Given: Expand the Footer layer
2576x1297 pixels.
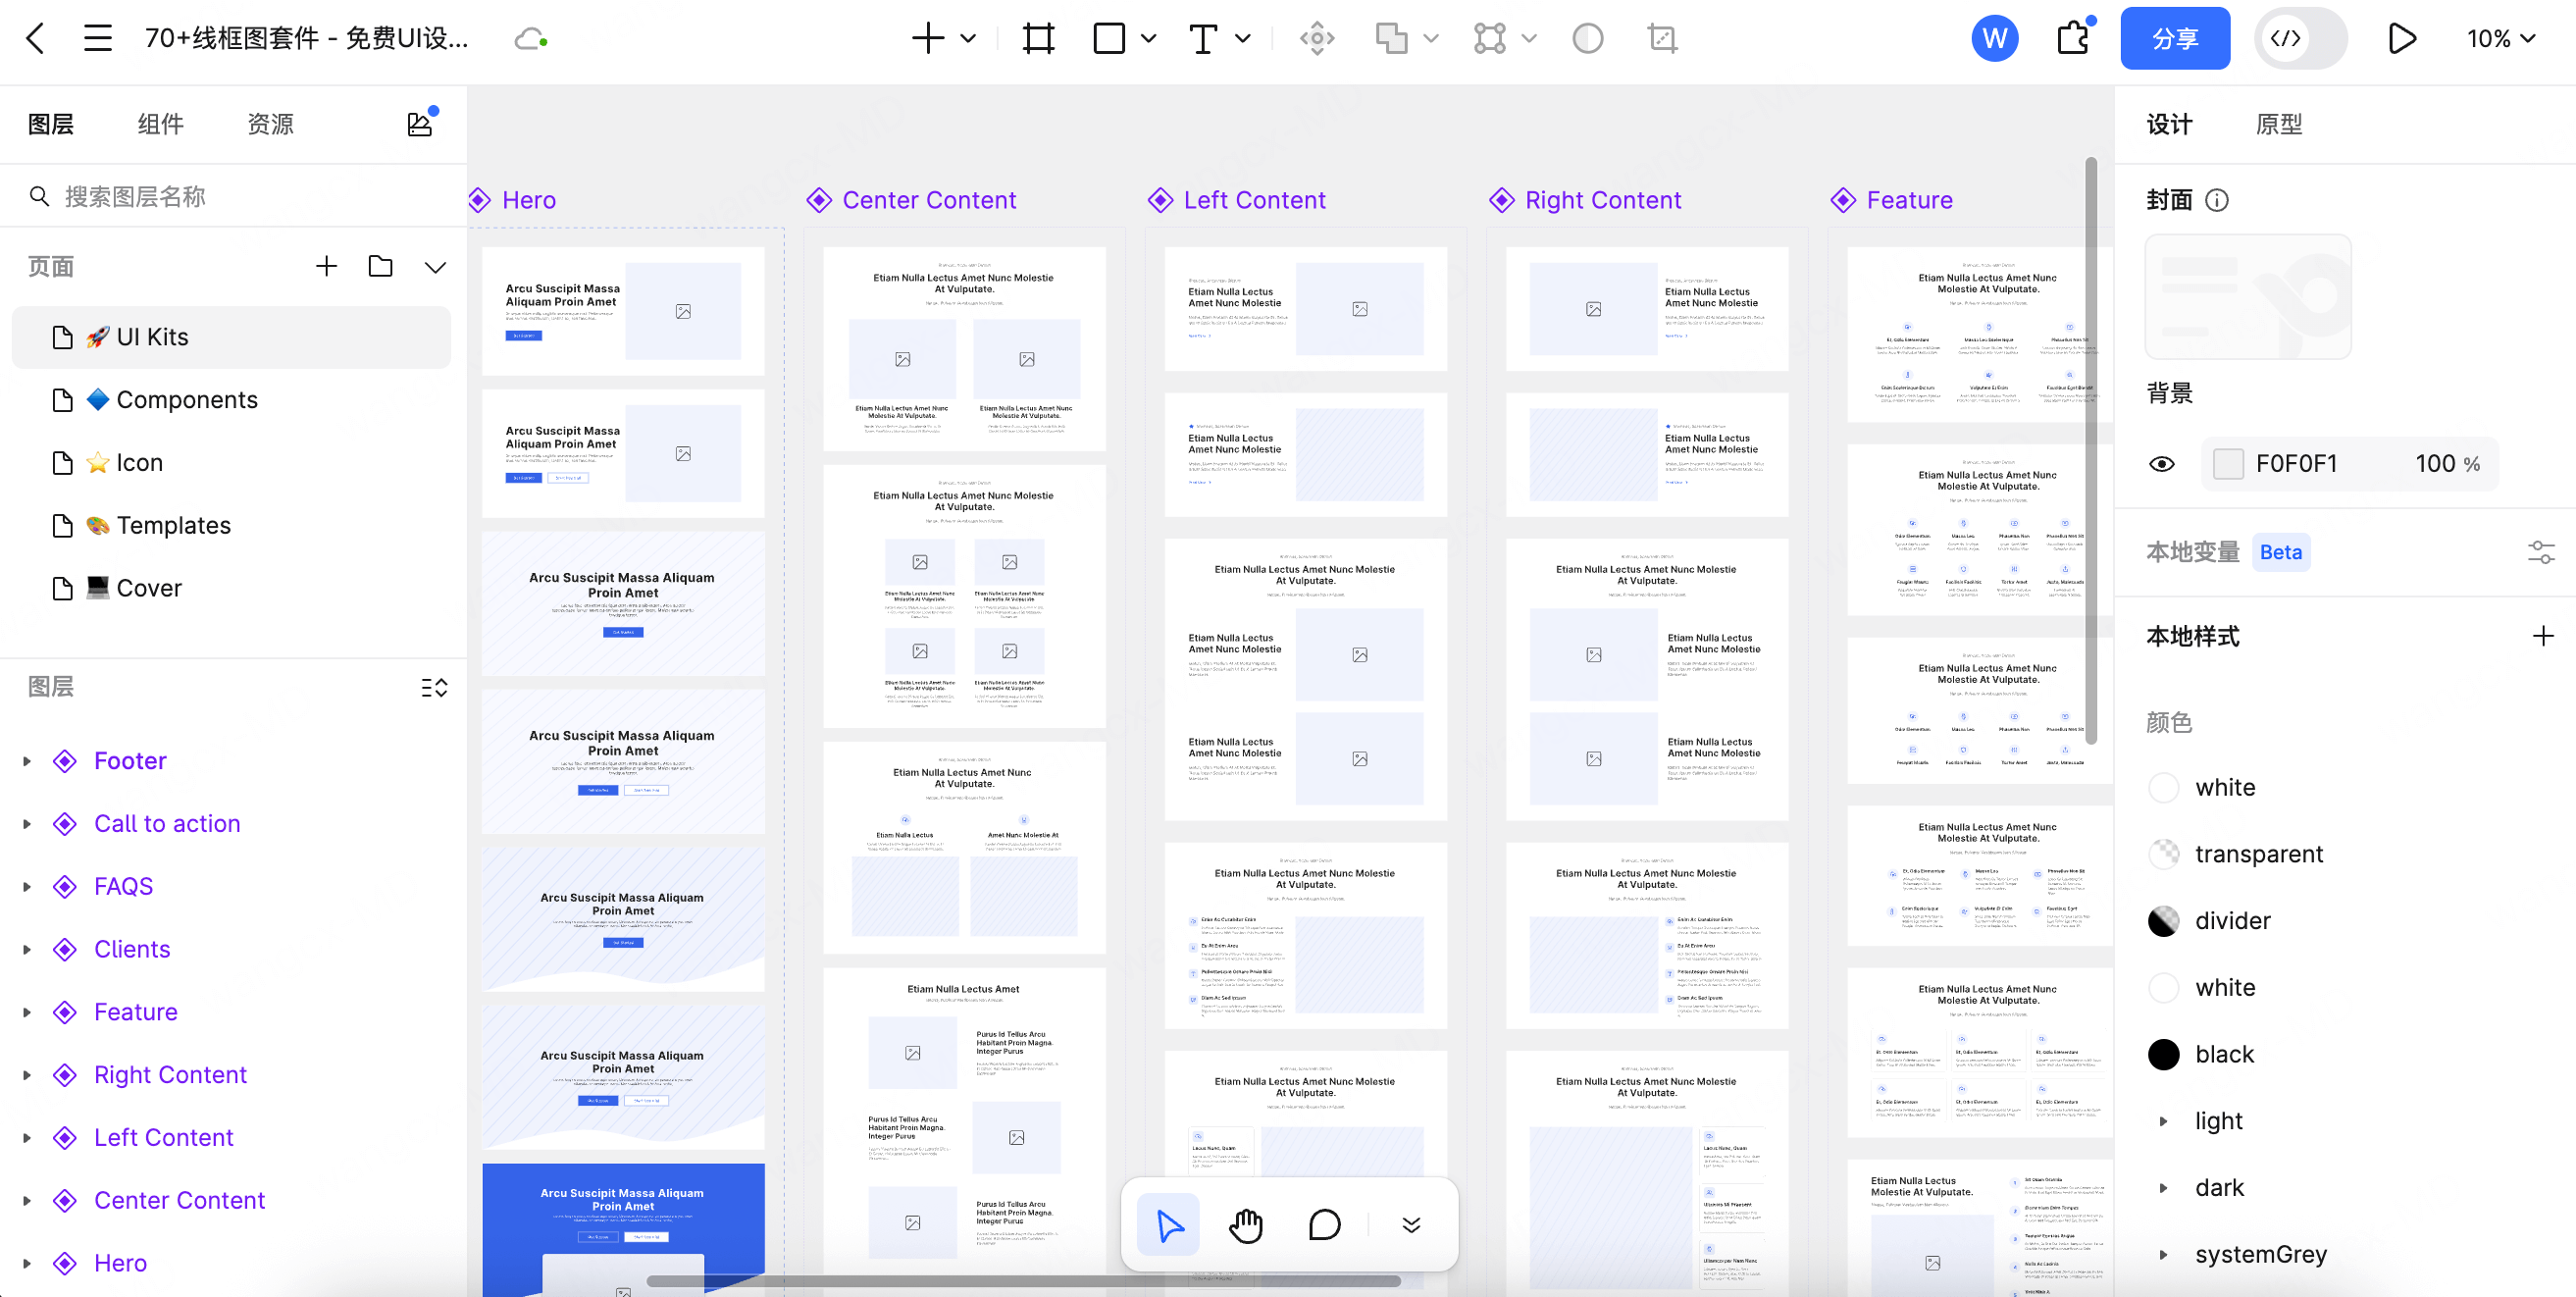Looking at the screenshot, I should tap(27, 761).
